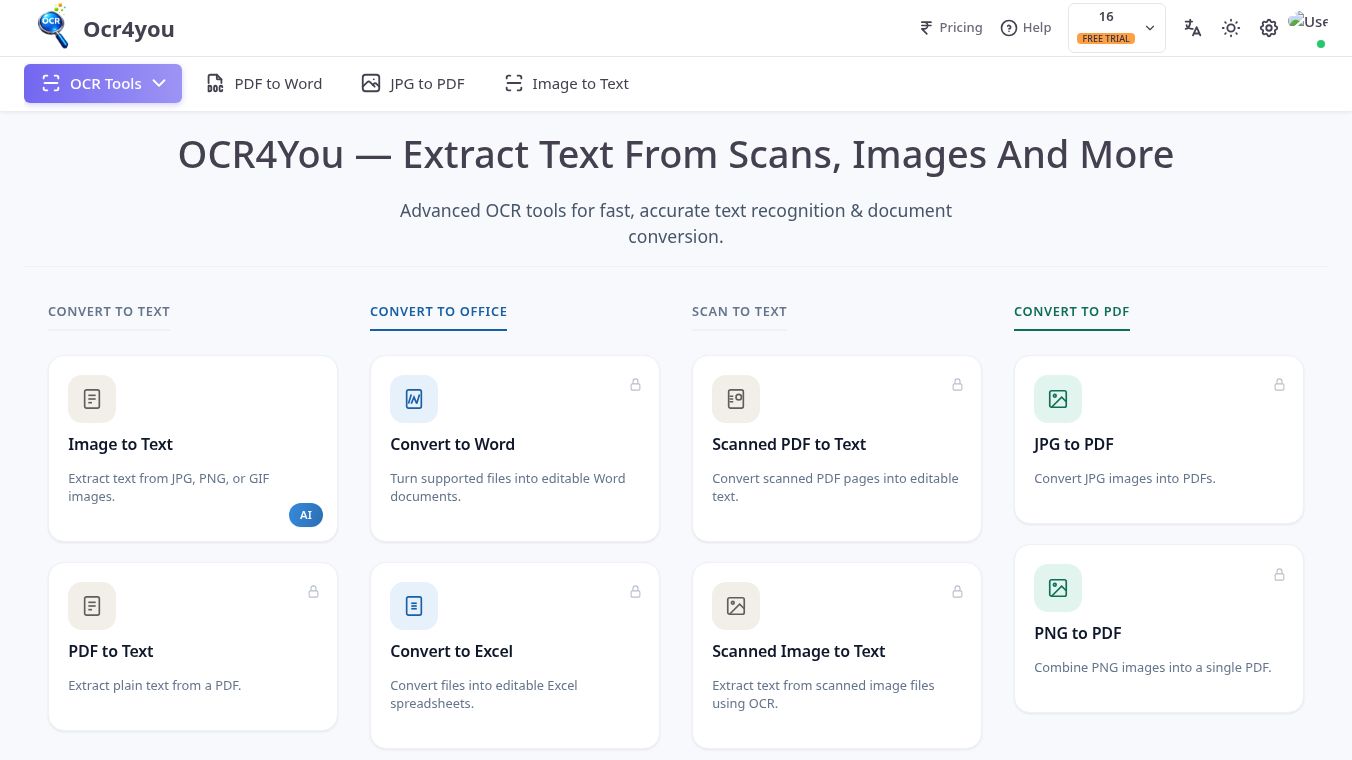Click the PNG to PDF image icon

coord(1058,588)
